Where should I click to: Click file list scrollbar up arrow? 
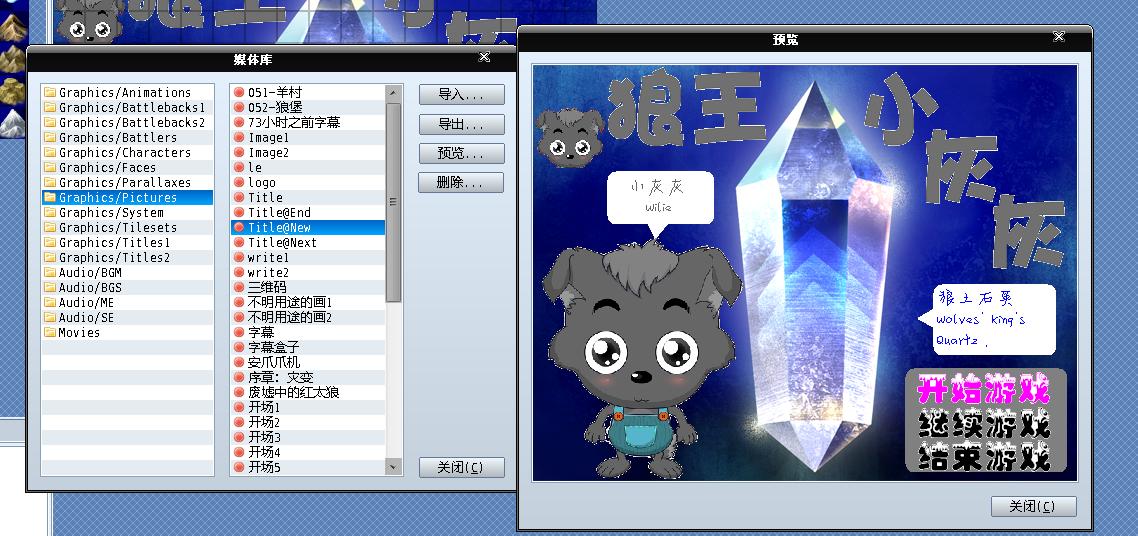tap(393, 92)
